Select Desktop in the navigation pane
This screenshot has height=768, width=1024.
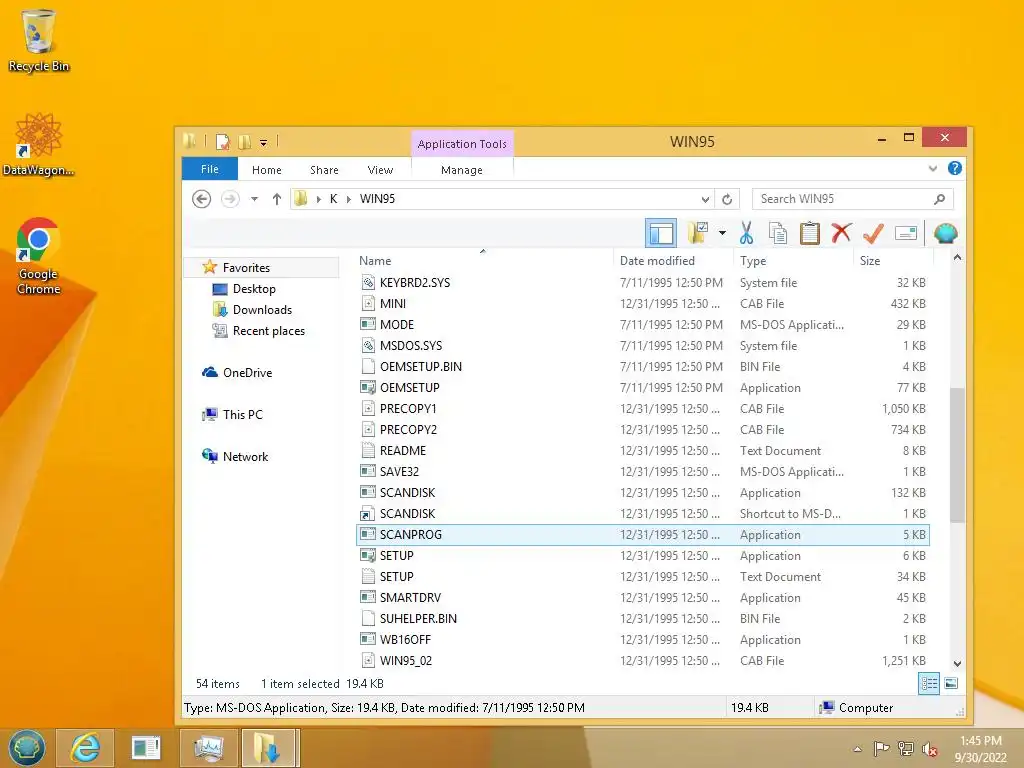[254, 289]
